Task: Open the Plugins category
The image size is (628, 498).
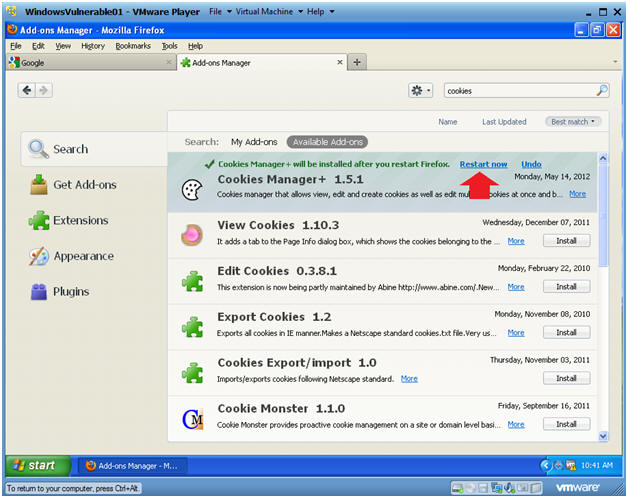Action: point(60,292)
